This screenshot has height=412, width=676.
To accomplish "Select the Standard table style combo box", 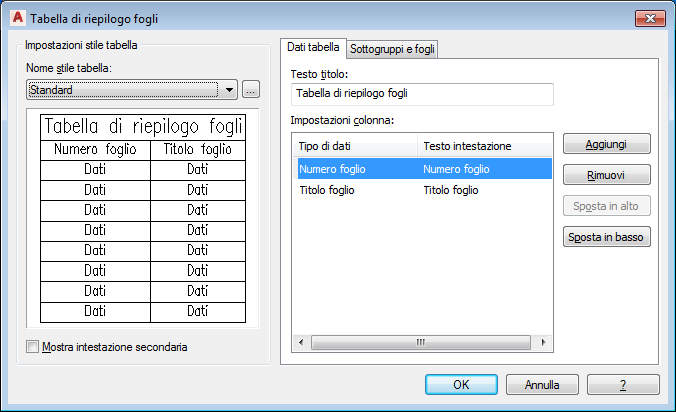I will 123,89.
